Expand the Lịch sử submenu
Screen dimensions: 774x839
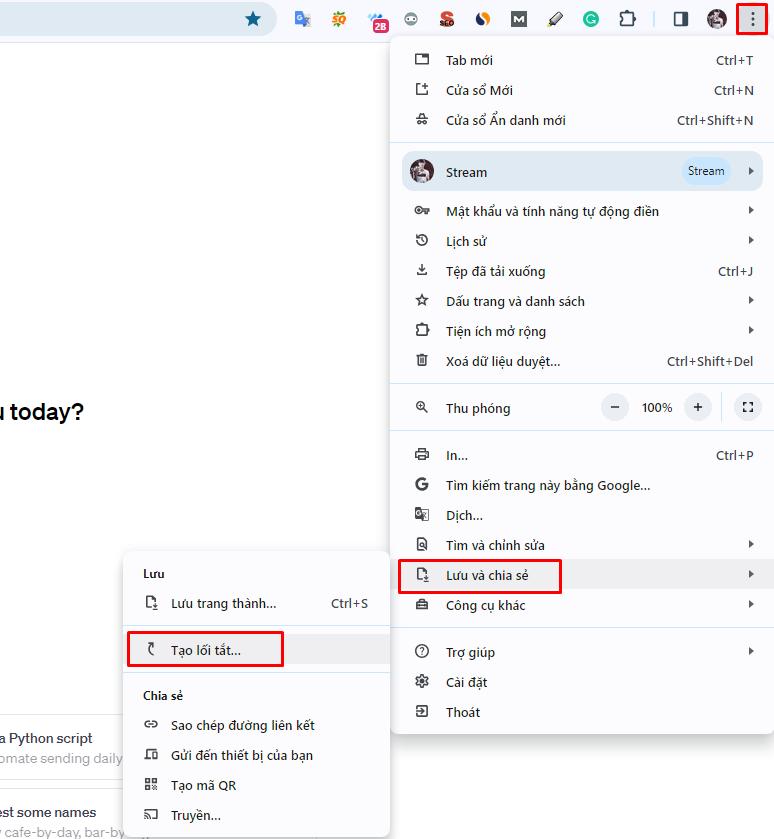coord(582,241)
